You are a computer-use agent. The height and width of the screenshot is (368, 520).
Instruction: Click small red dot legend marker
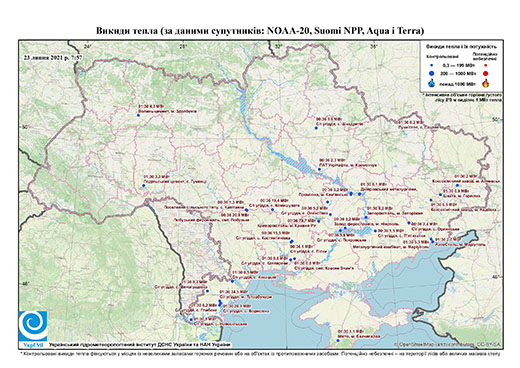pyautogui.click(x=486, y=66)
